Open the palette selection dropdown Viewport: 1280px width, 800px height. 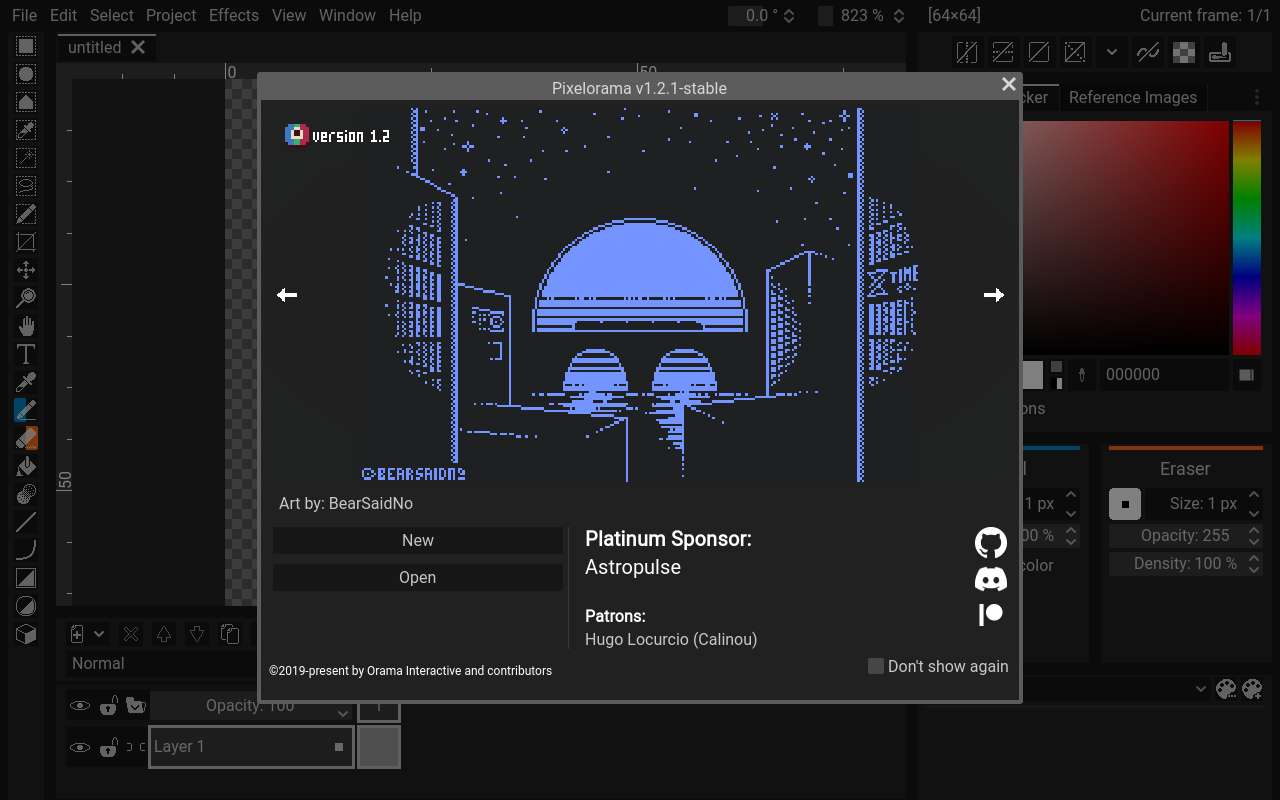point(1115,689)
